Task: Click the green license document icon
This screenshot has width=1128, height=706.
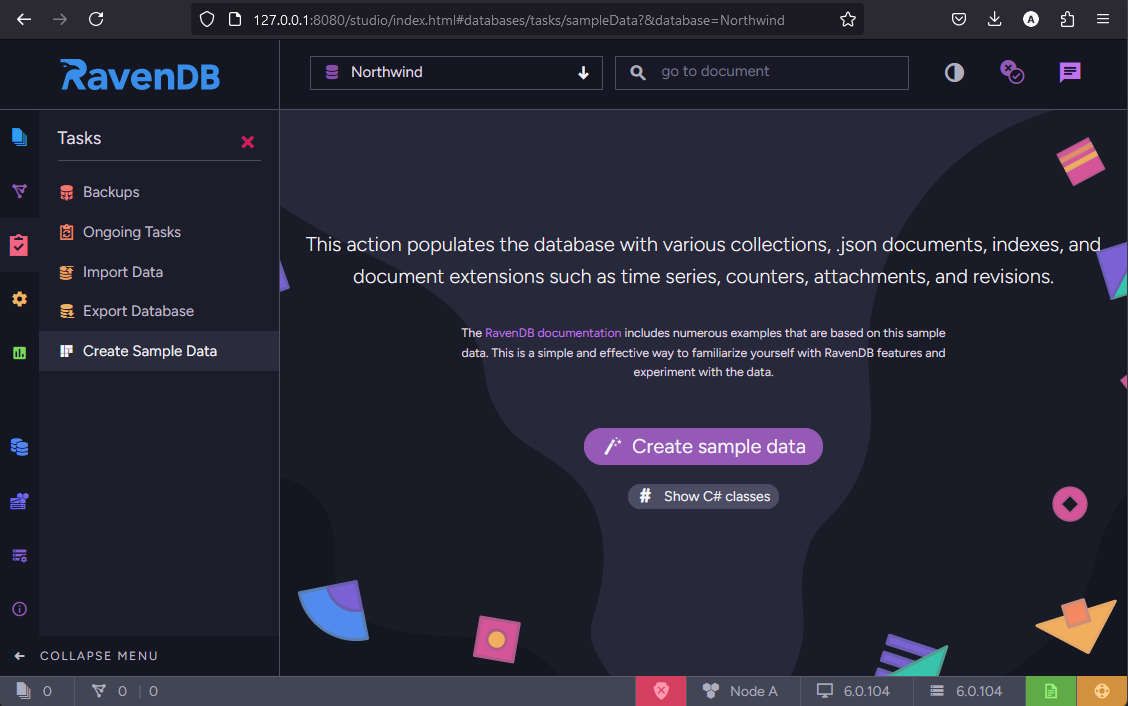Action: click(1050, 691)
